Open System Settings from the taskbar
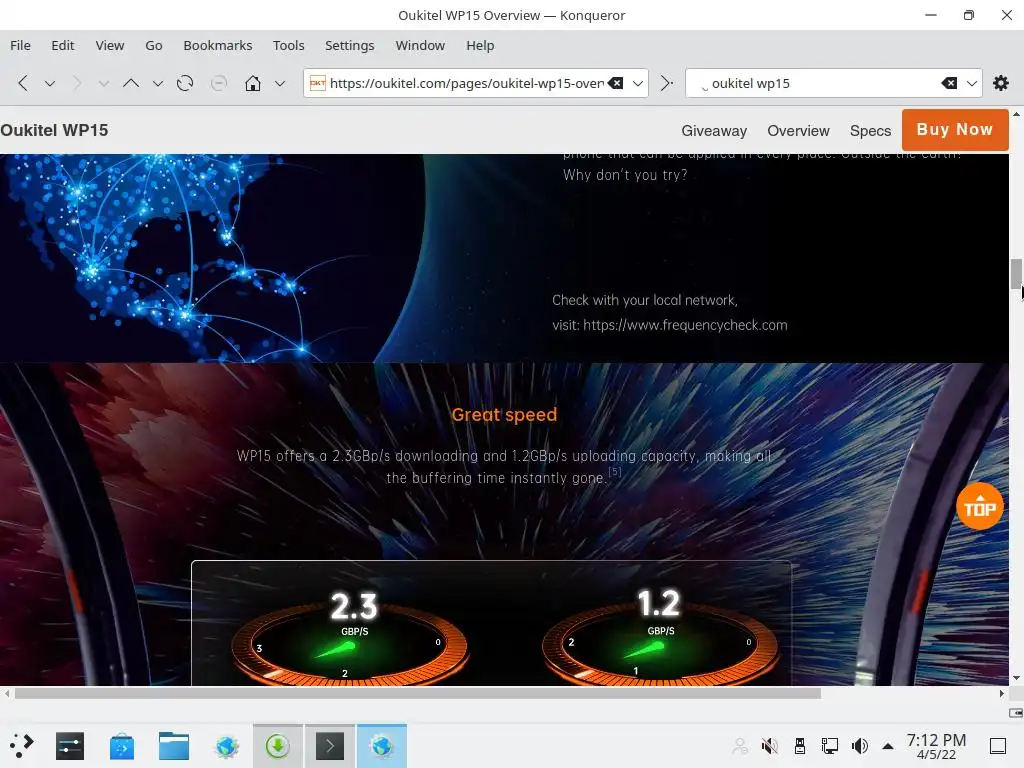The height and width of the screenshot is (768, 1024). coord(70,746)
